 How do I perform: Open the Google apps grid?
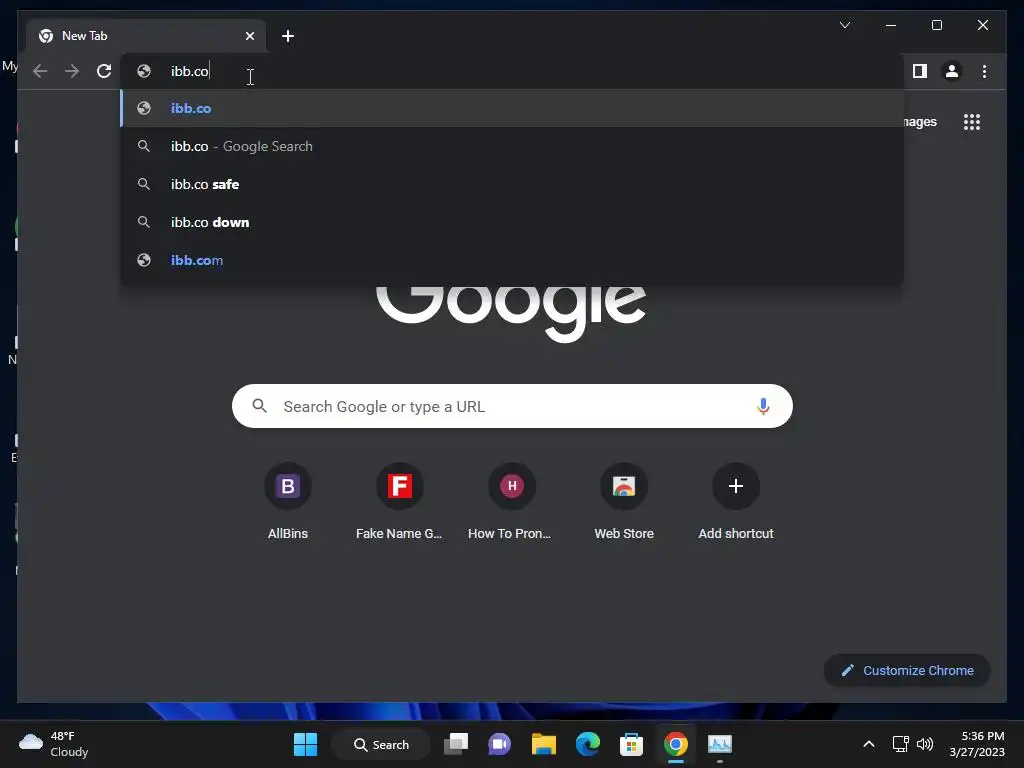pyautogui.click(x=972, y=122)
